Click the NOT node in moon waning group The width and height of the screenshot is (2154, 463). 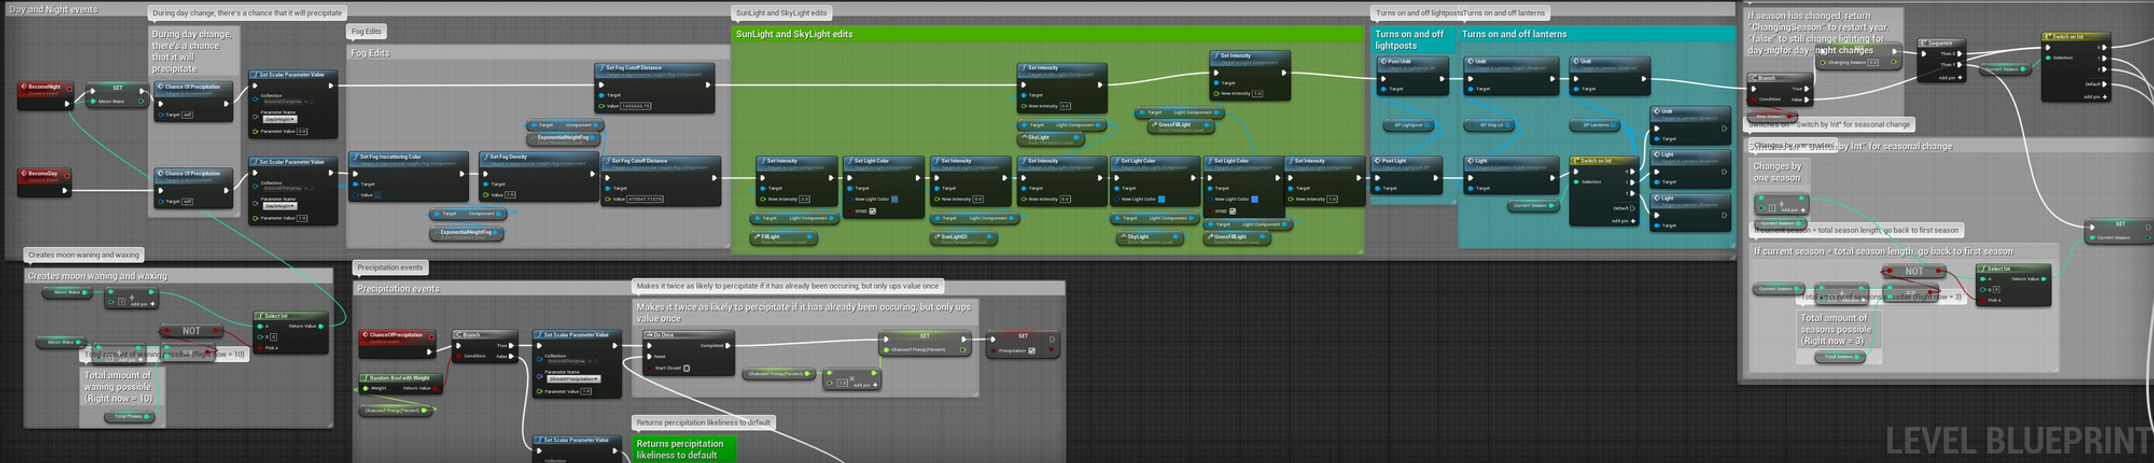pyautogui.click(x=190, y=331)
